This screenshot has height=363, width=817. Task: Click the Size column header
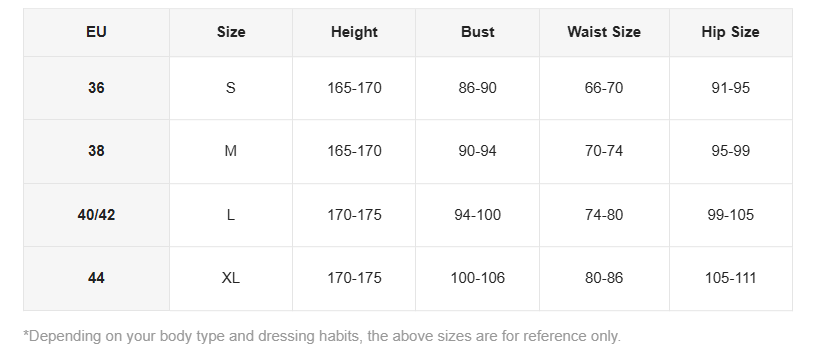click(x=231, y=32)
